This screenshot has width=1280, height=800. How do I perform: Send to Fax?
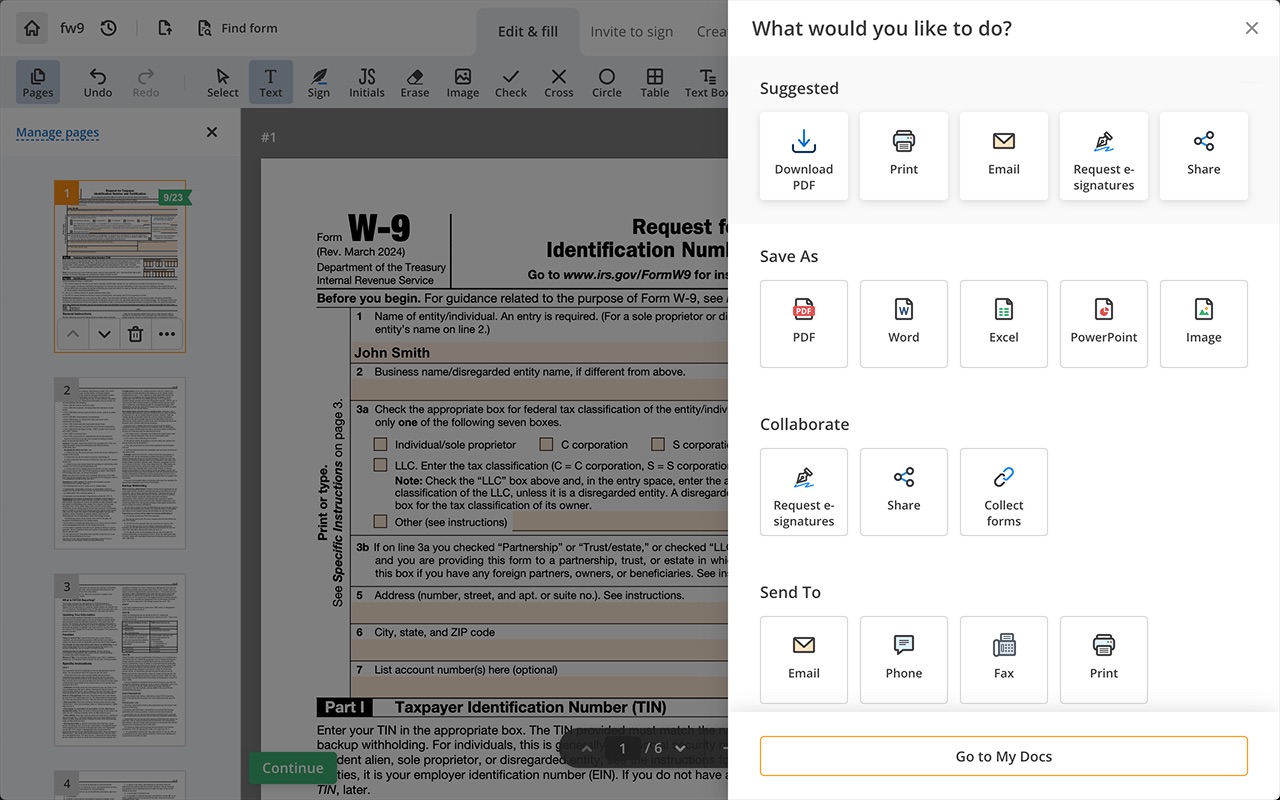click(1004, 660)
